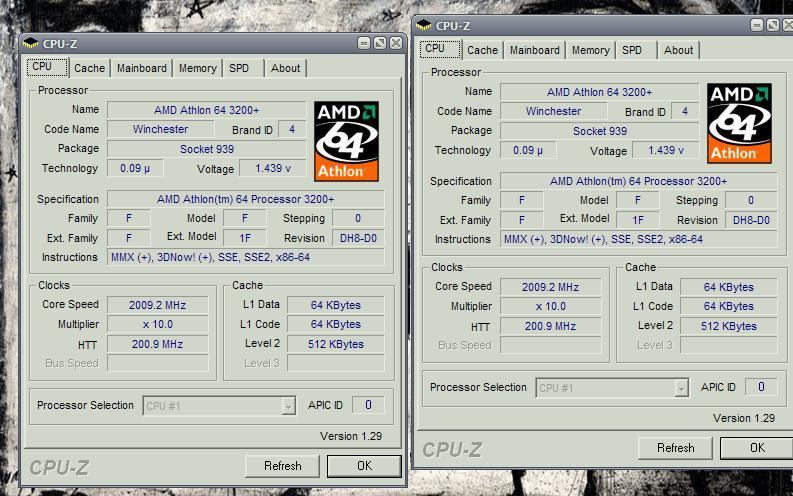Image resolution: width=793 pixels, height=496 pixels.
Task: Maximize the right CPU-Z window
Action: click(x=773, y=25)
